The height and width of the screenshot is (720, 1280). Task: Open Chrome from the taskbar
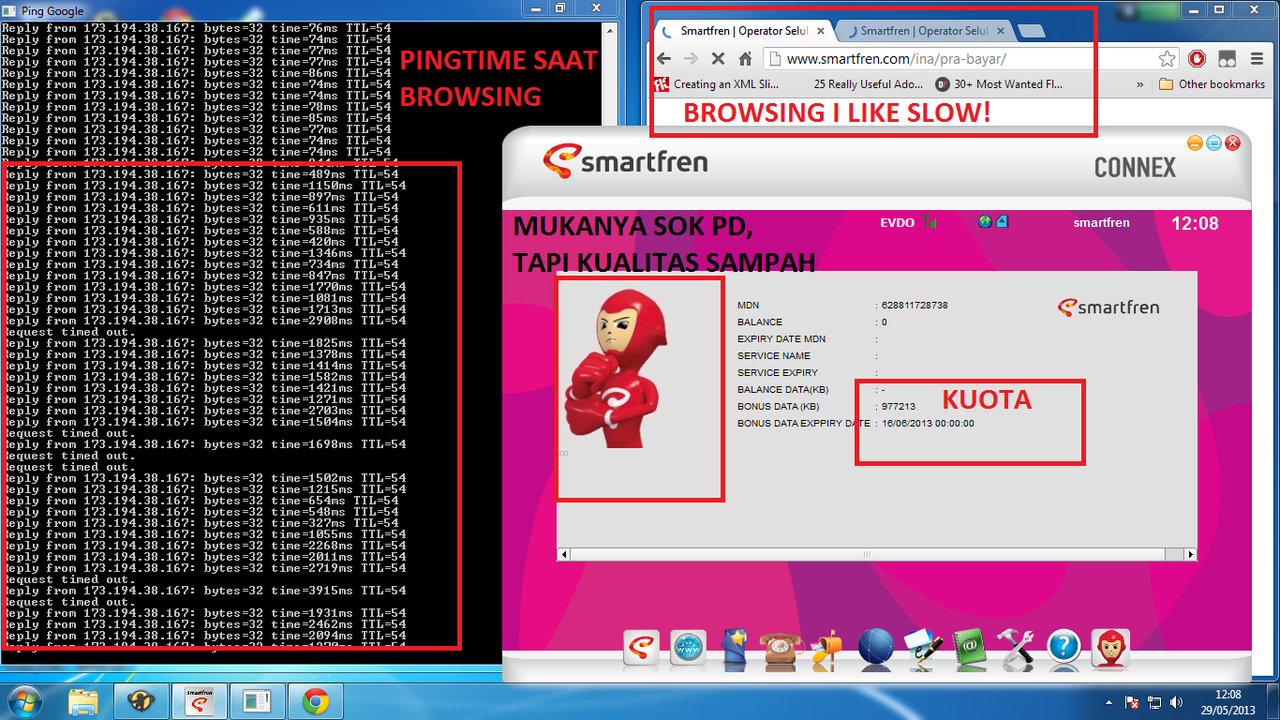pyautogui.click(x=316, y=701)
